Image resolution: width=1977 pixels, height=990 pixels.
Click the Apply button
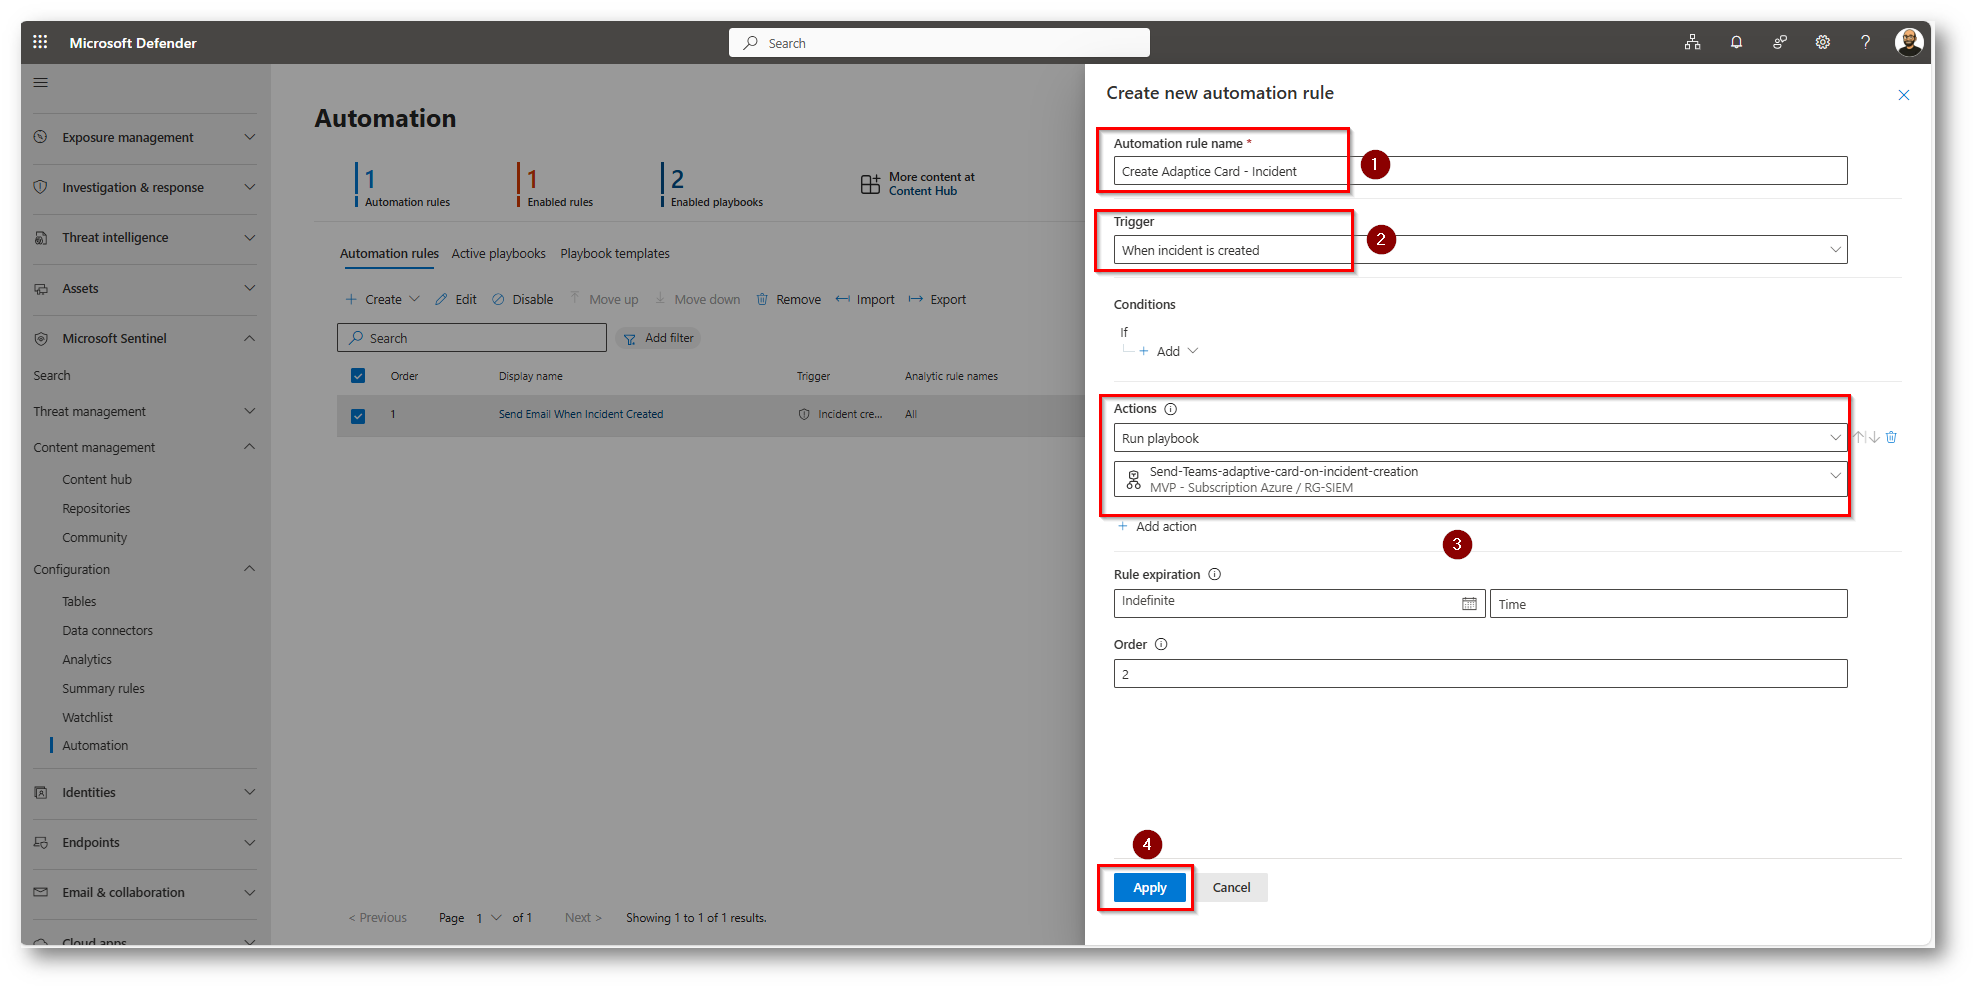point(1149,888)
